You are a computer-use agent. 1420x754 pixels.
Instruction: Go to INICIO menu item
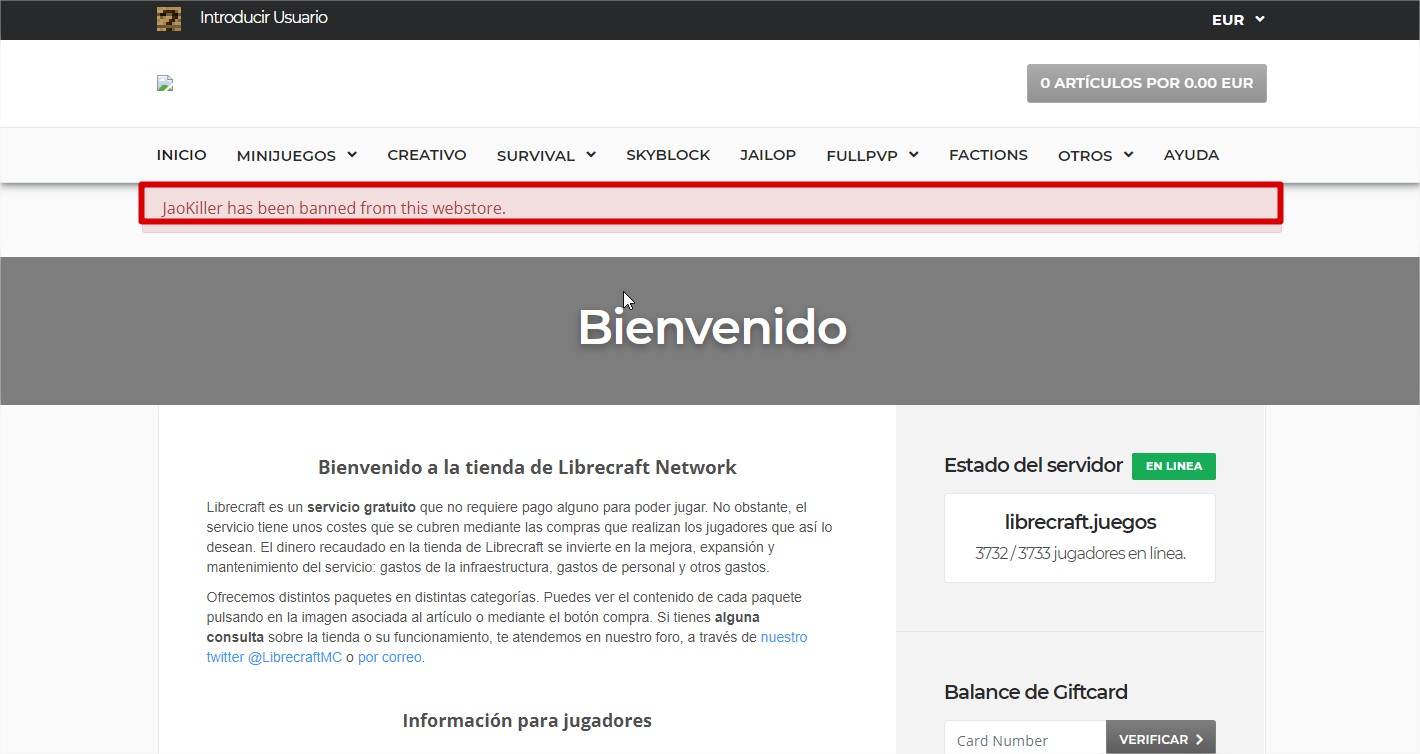(x=182, y=155)
